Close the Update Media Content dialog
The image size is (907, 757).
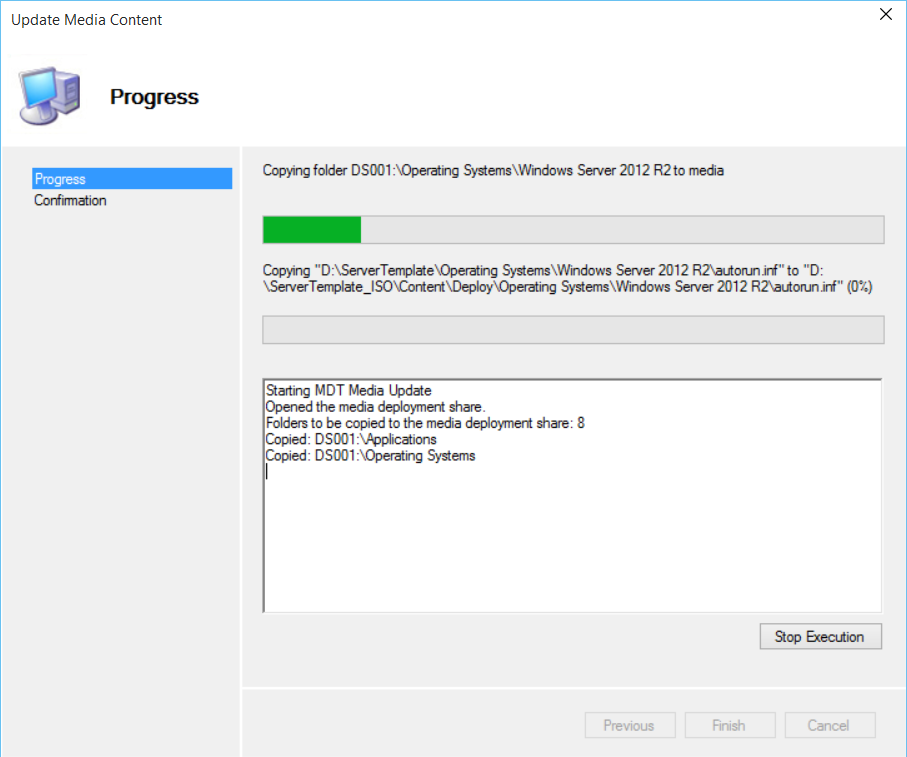click(884, 15)
